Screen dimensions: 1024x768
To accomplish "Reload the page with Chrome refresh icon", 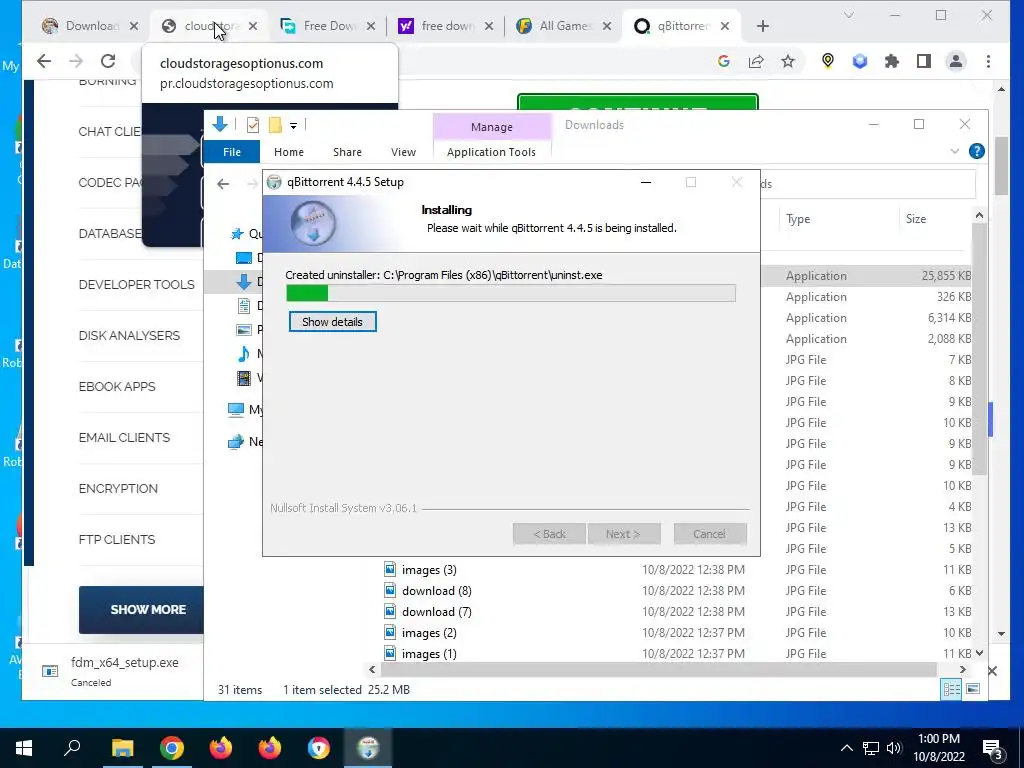I will tap(108, 61).
